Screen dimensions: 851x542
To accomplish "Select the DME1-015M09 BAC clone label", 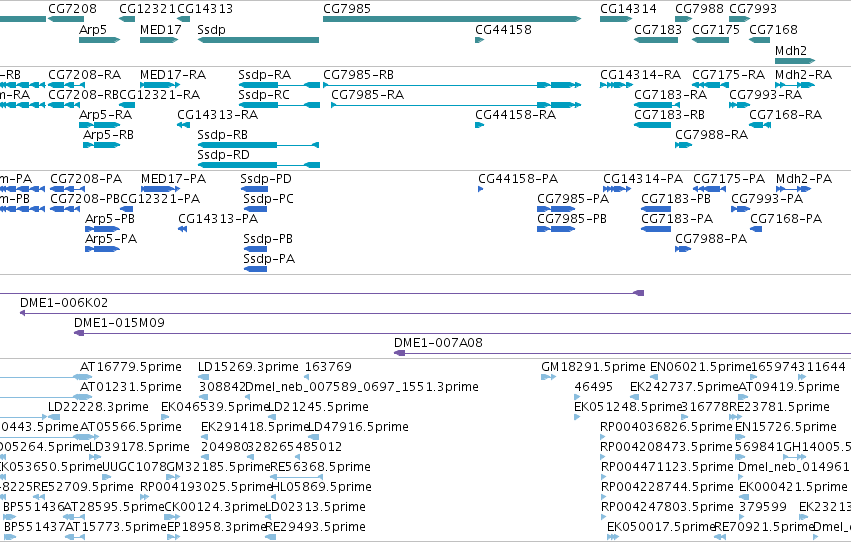I will (119, 323).
